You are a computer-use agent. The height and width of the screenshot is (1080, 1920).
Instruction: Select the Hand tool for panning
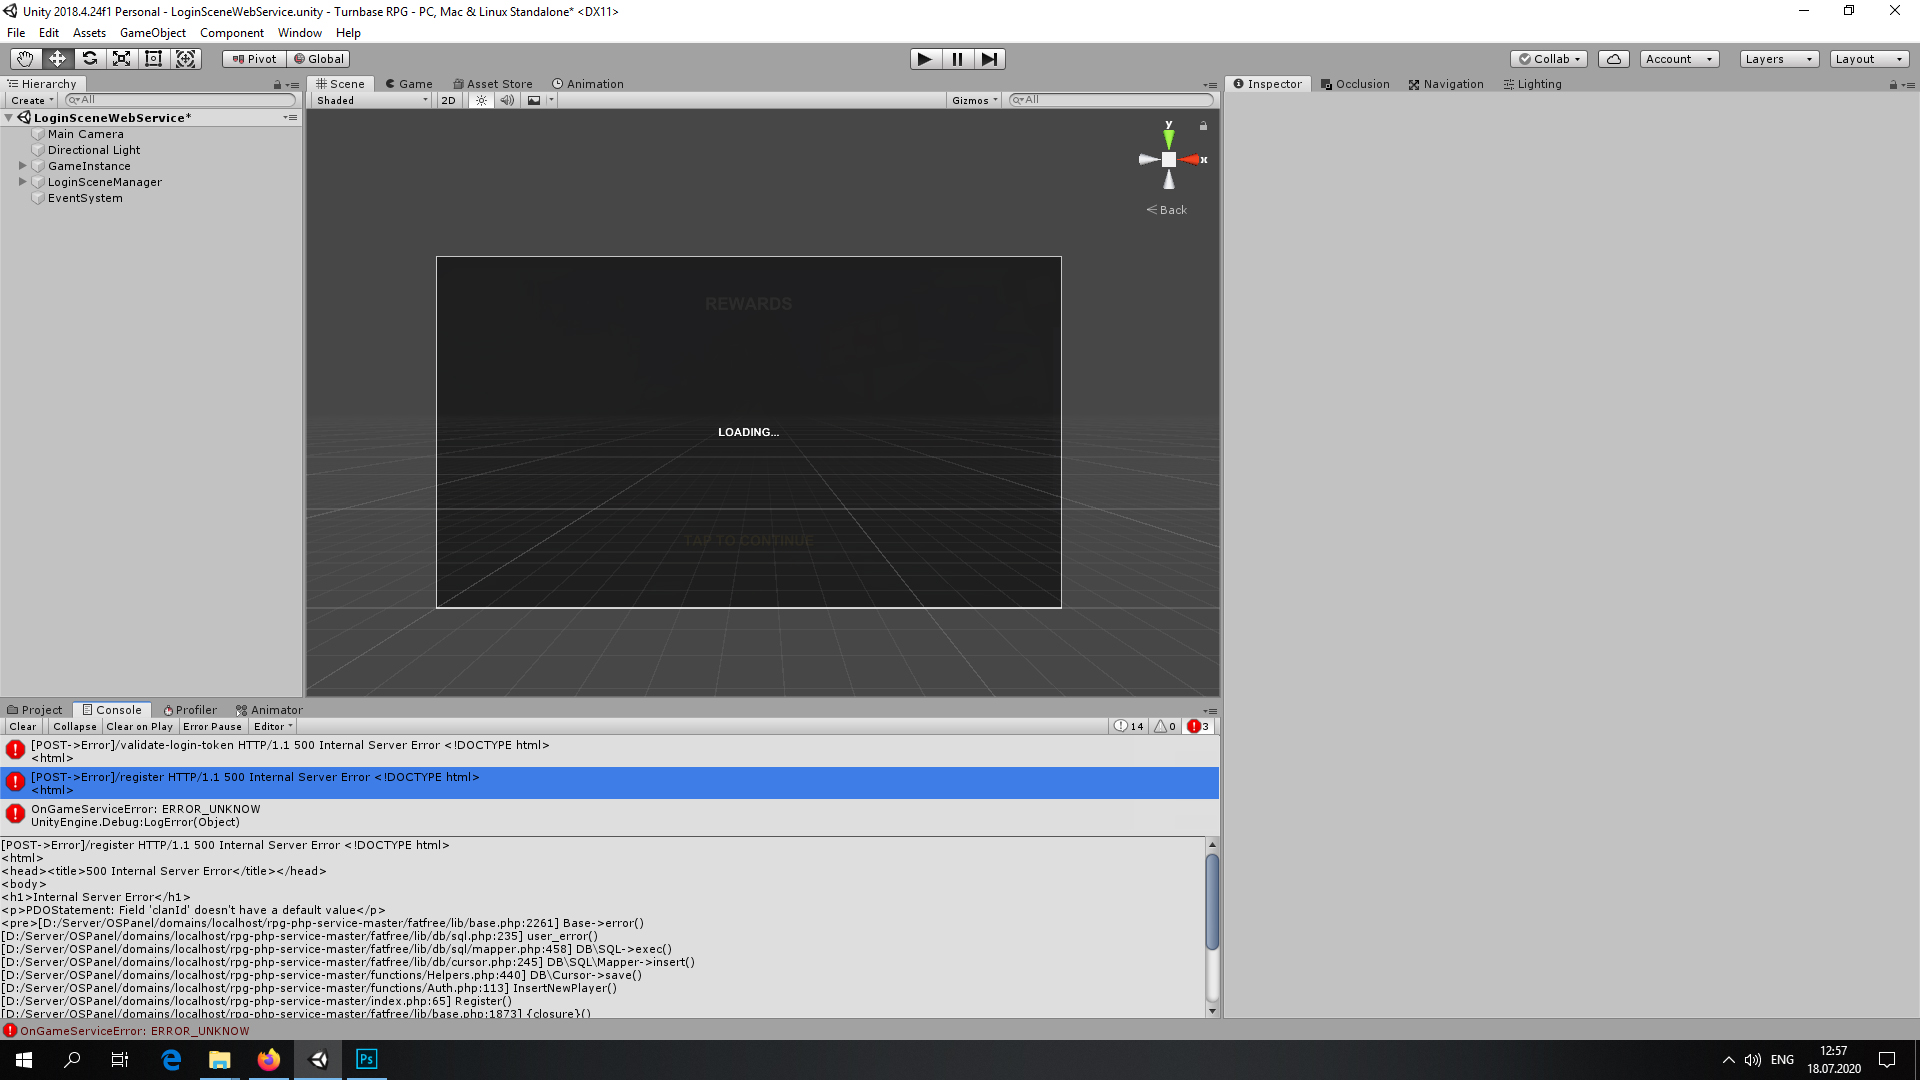pos(24,58)
